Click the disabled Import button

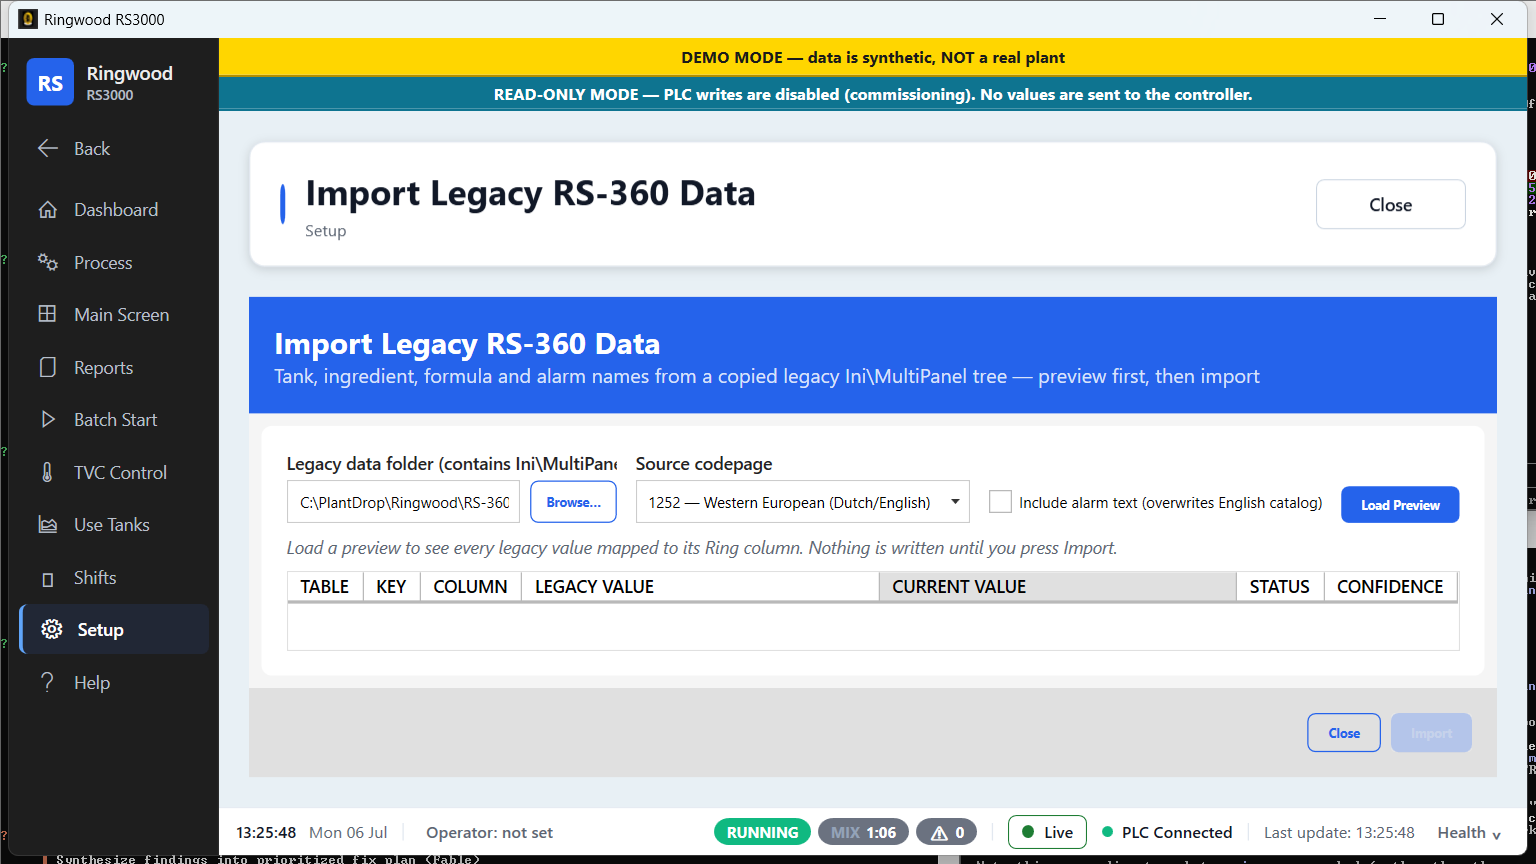click(x=1431, y=733)
